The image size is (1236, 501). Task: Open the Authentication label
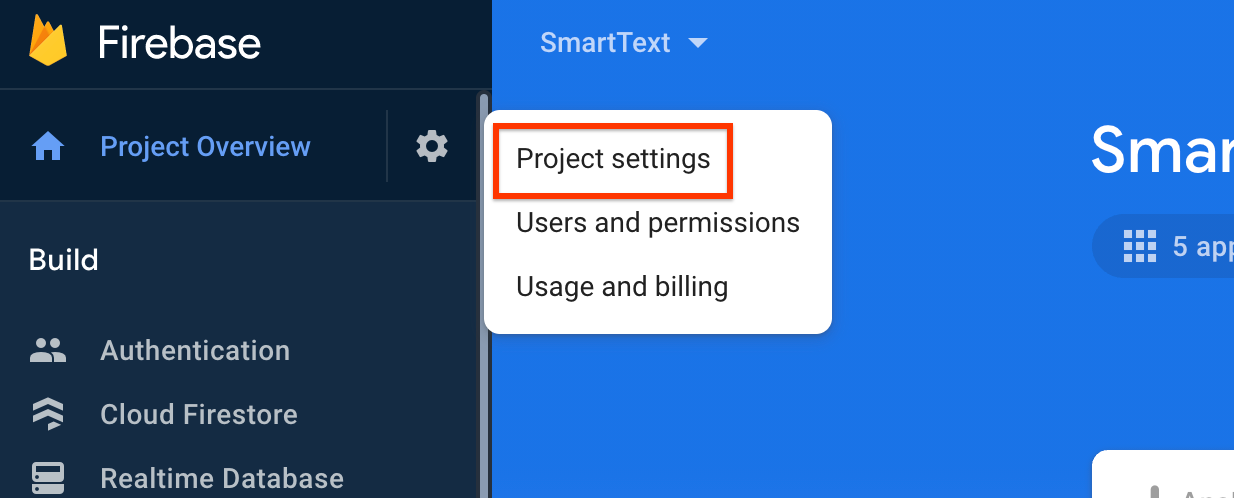195,351
